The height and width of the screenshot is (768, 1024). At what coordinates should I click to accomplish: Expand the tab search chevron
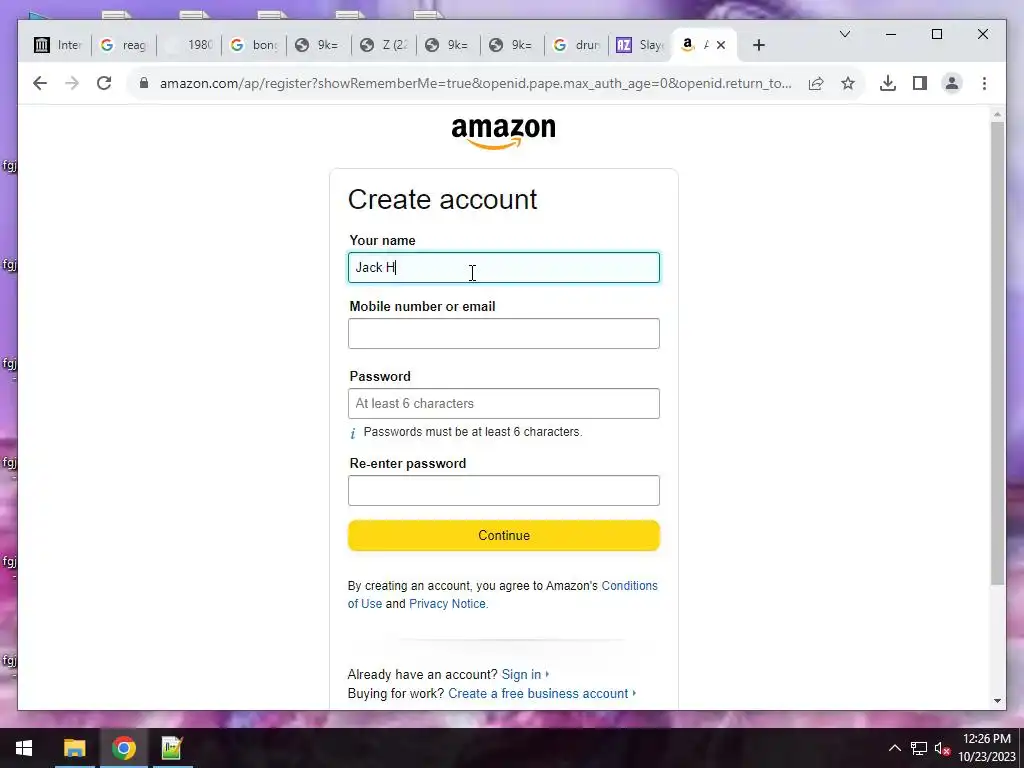pos(844,34)
